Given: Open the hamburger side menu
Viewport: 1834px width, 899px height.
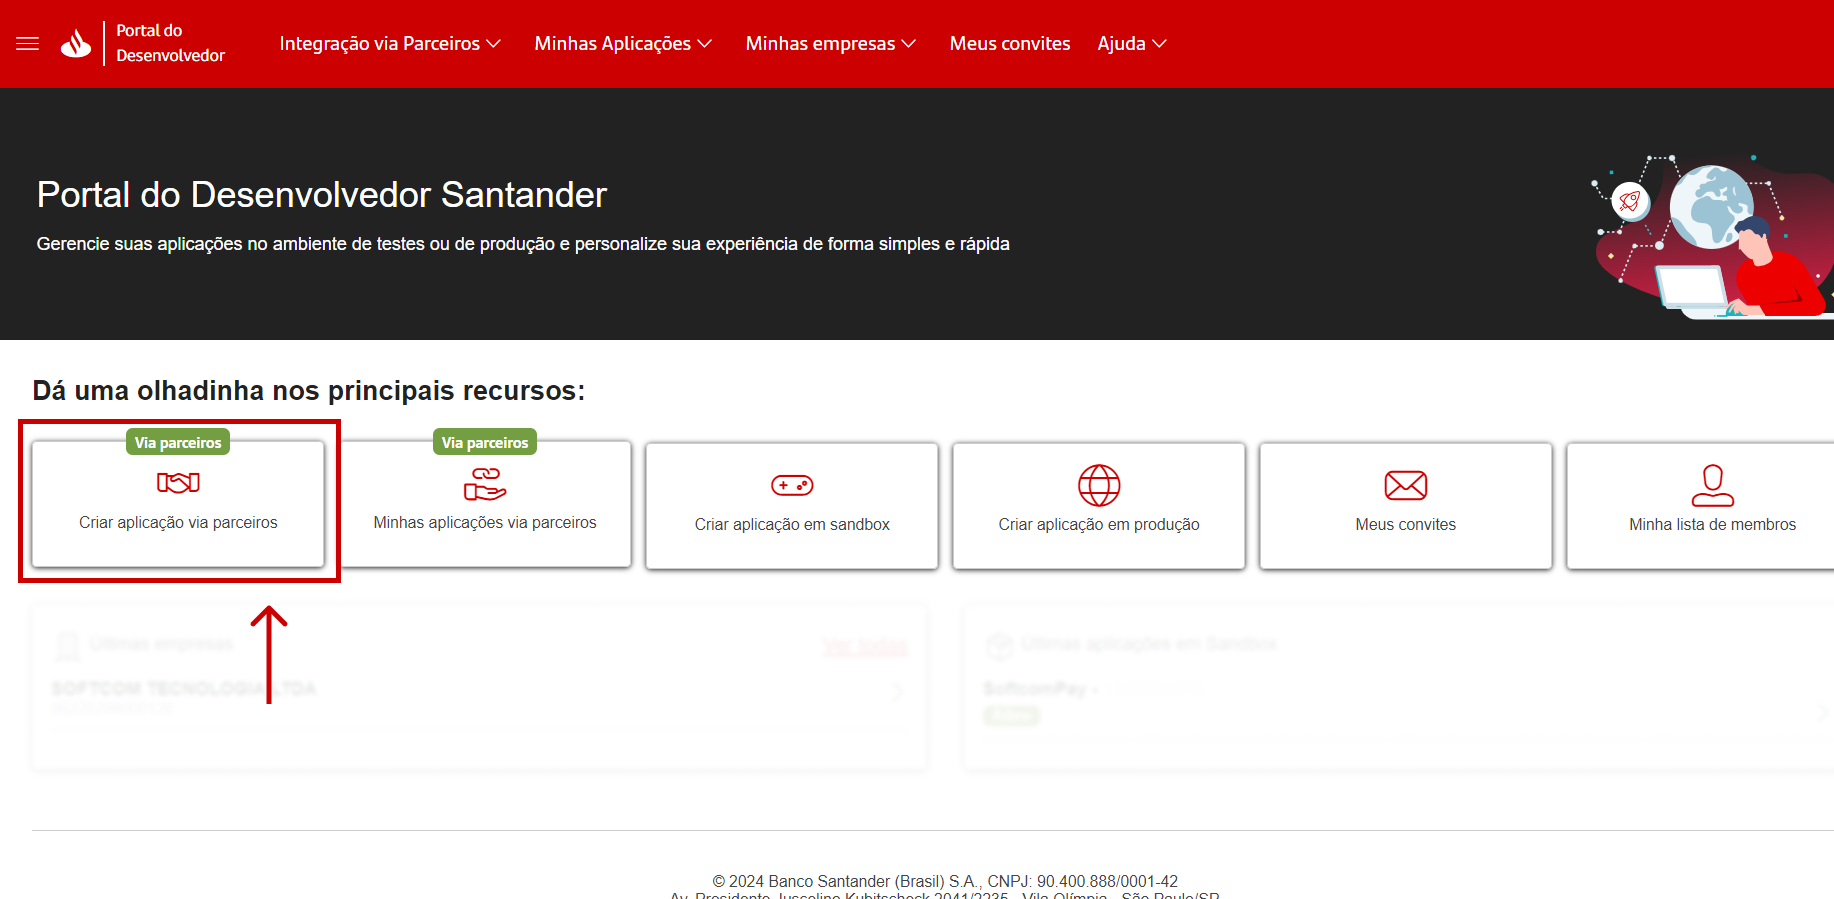Looking at the screenshot, I should tap(27, 44).
